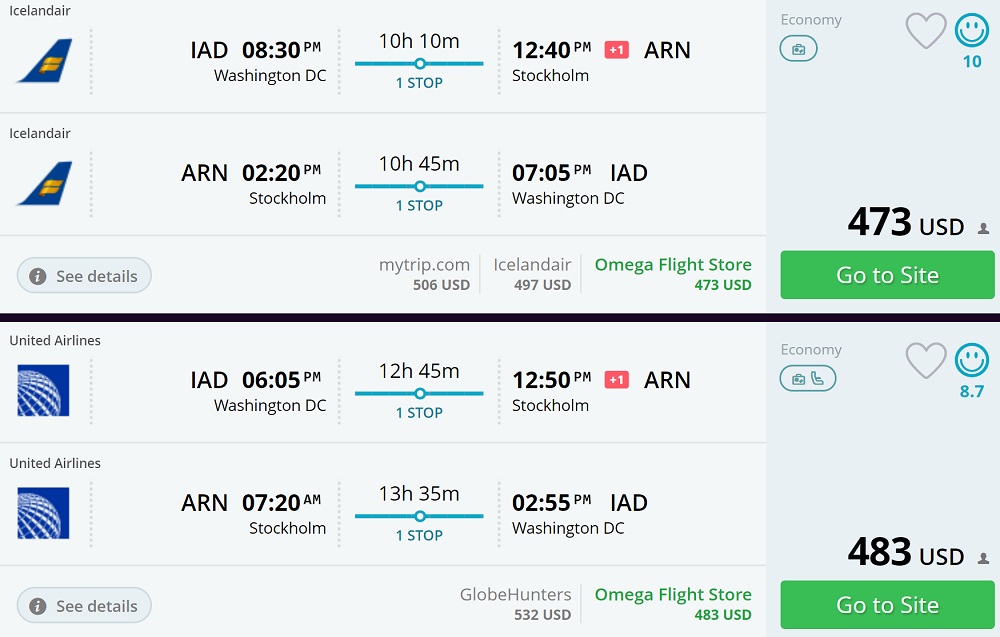
Task: Choose the mytrip.com 506 USD offer
Action: [425, 274]
